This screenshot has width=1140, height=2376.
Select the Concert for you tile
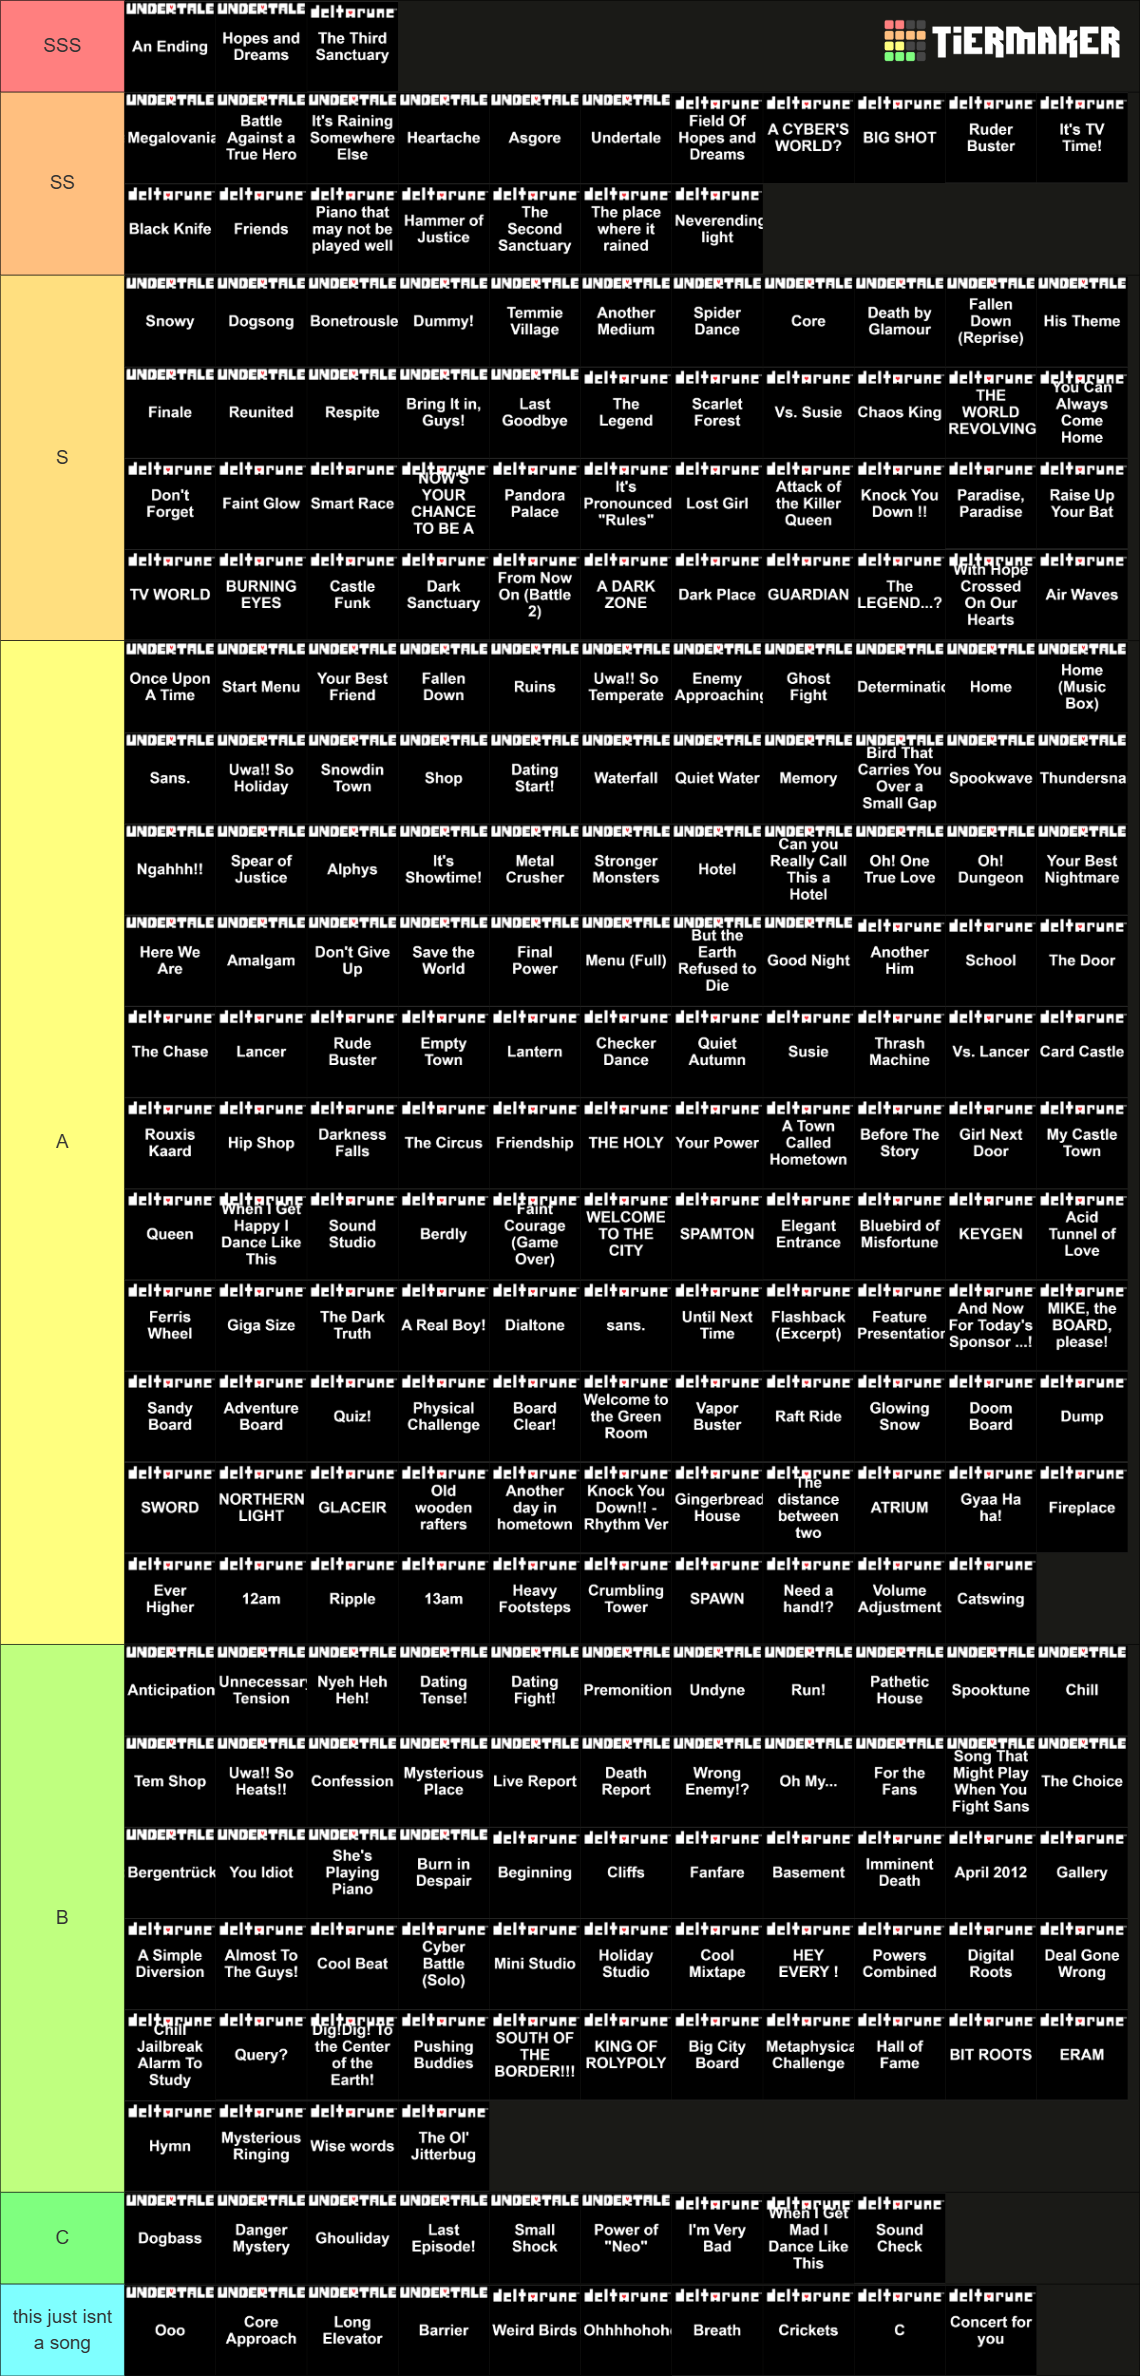point(991,2329)
